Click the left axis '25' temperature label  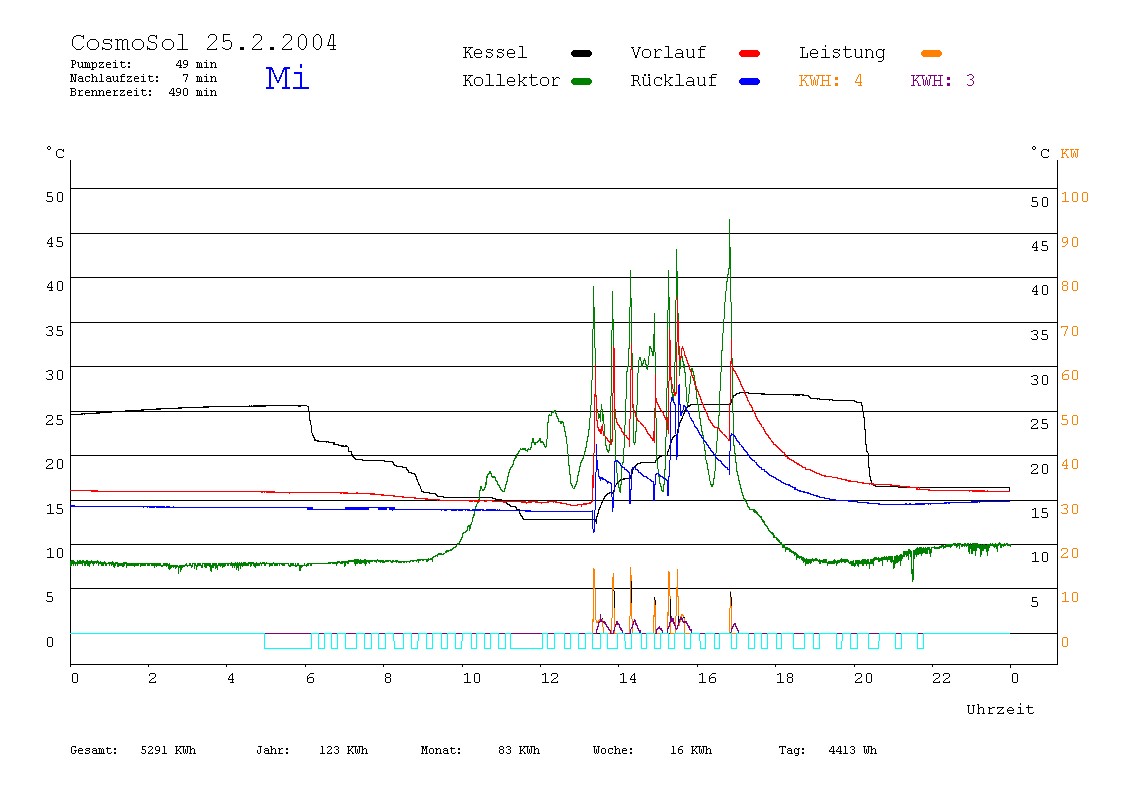[55, 420]
